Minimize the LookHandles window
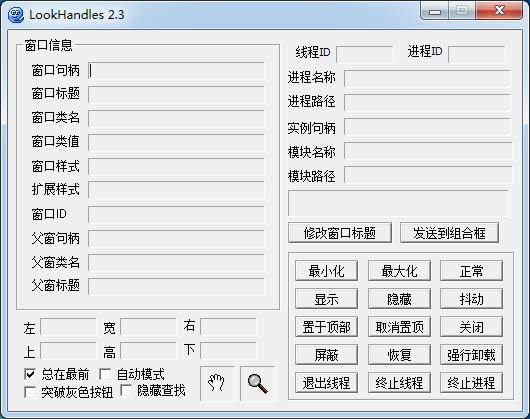Image resolution: width=530 pixels, height=419 pixels. (x=435, y=11)
